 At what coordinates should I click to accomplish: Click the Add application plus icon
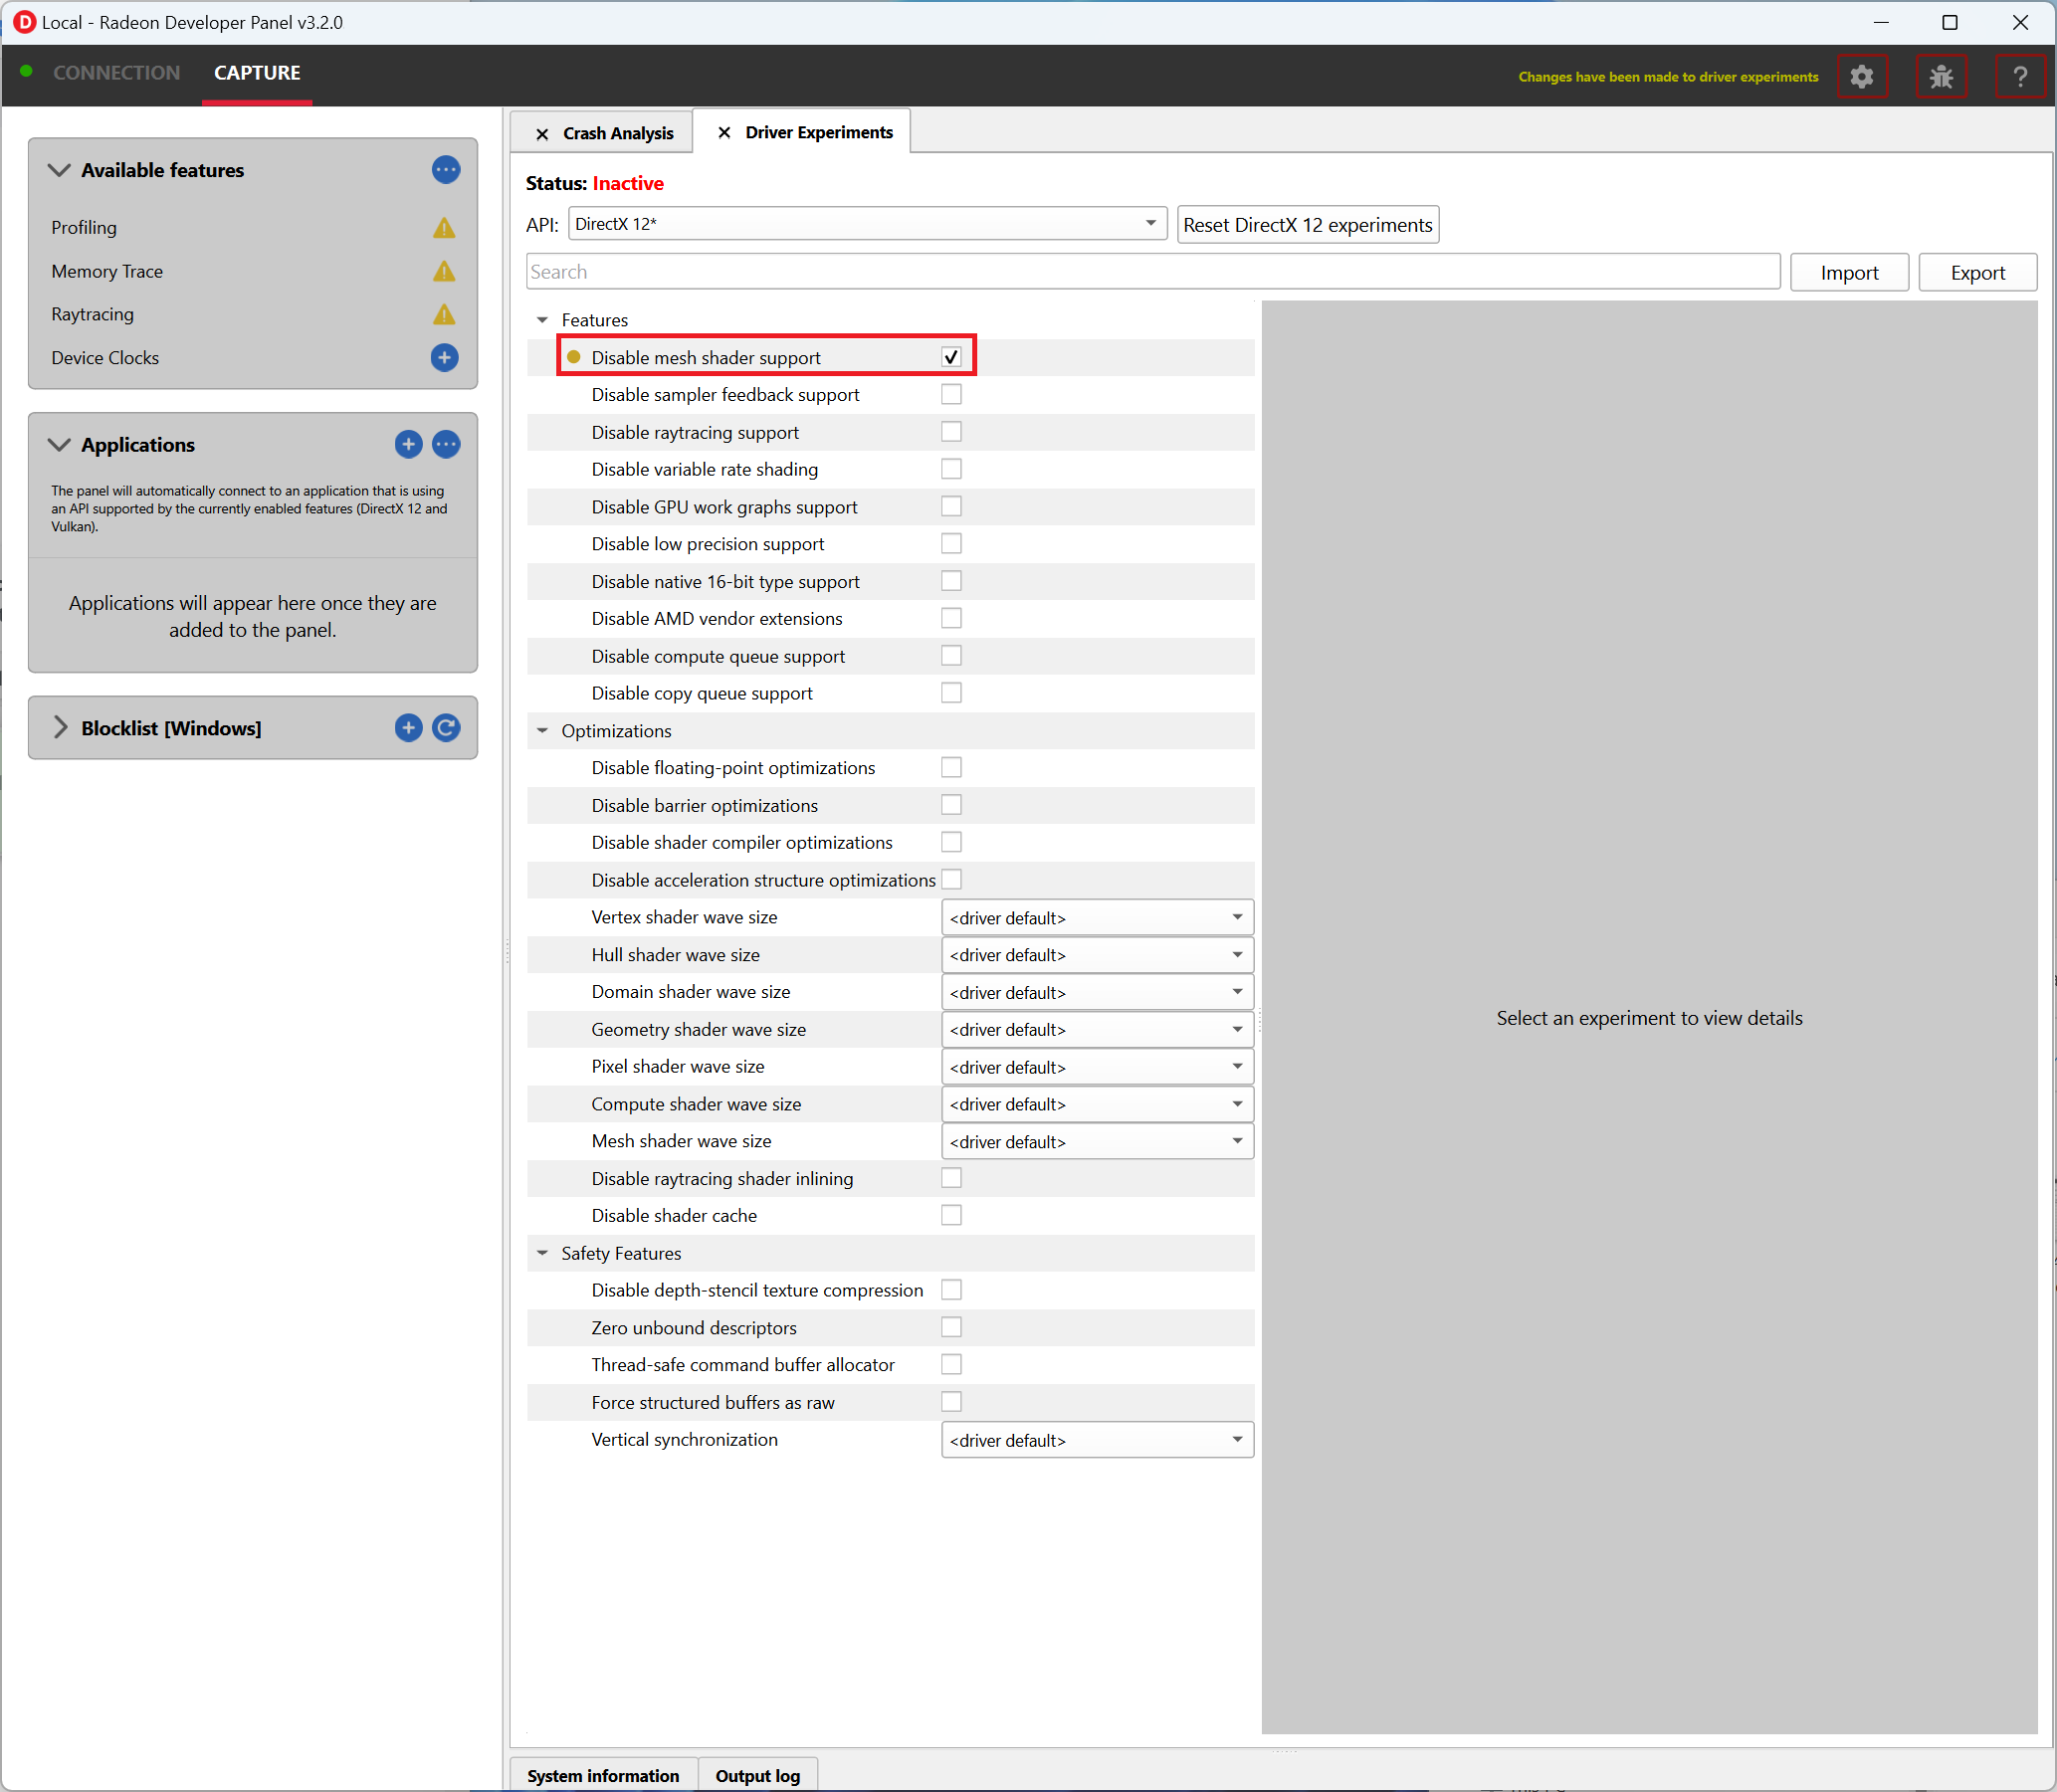click(x=406, y=444)
